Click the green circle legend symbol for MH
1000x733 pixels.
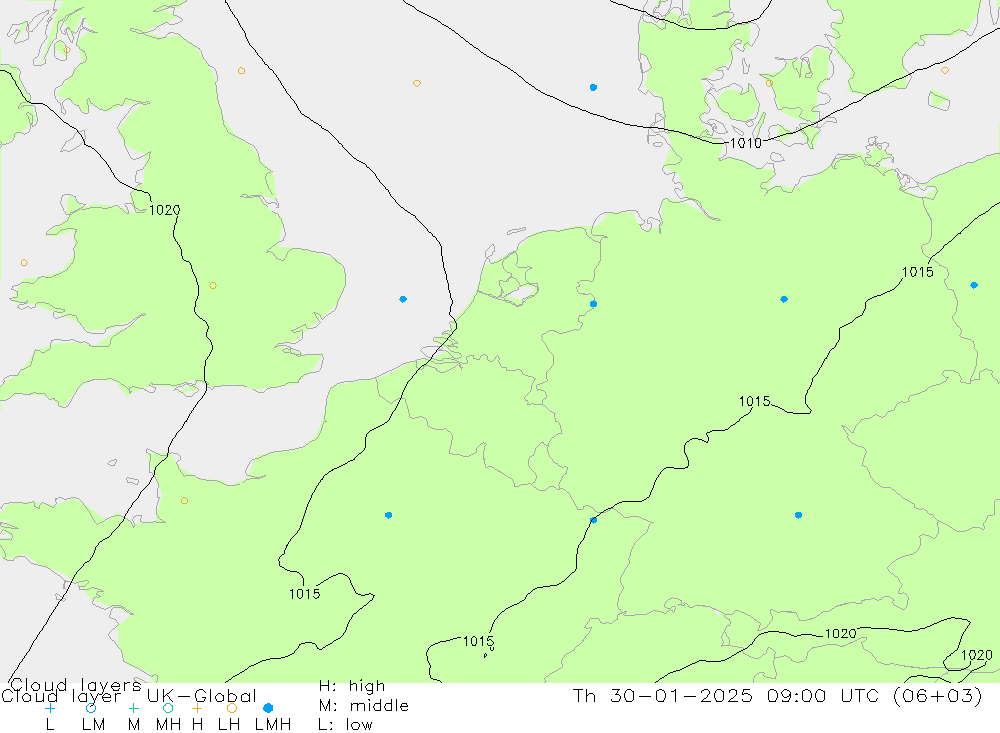(168, 708)
